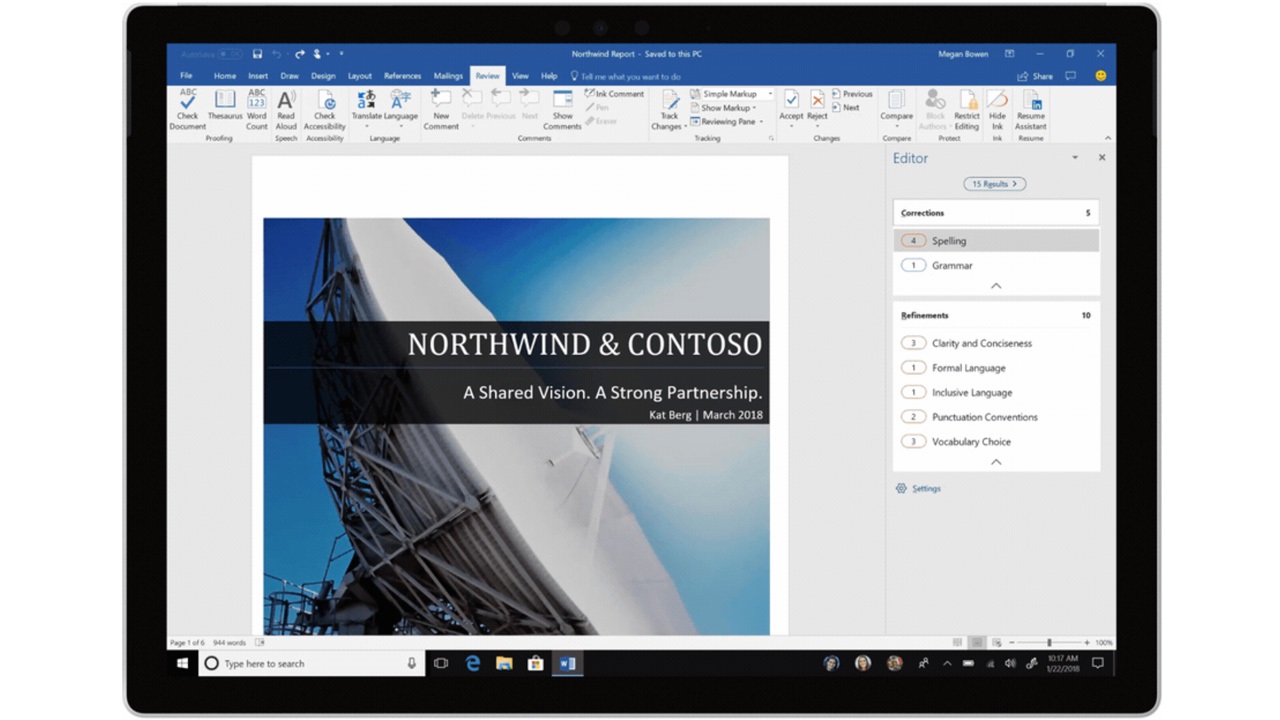Collapse the Corrections section in Editor pane

(x=995, y=285)
